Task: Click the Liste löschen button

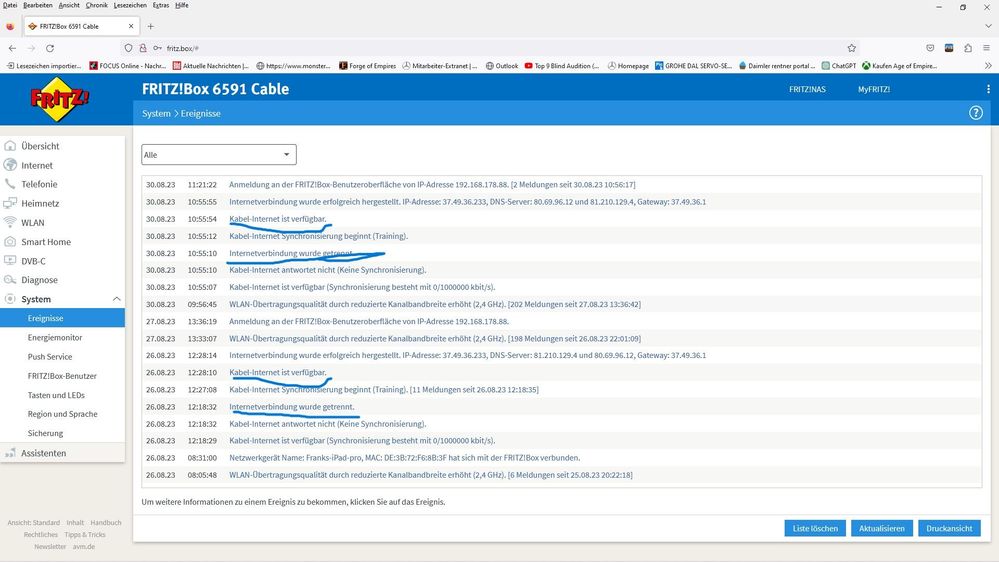Action: coord(815,528)
